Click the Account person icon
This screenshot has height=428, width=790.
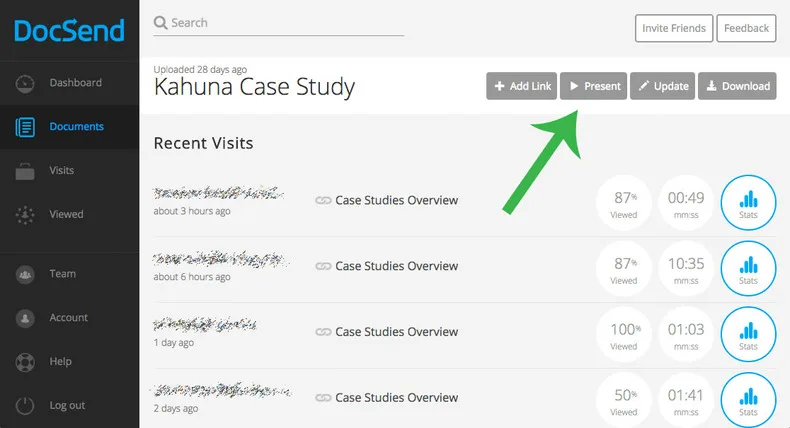25,318
